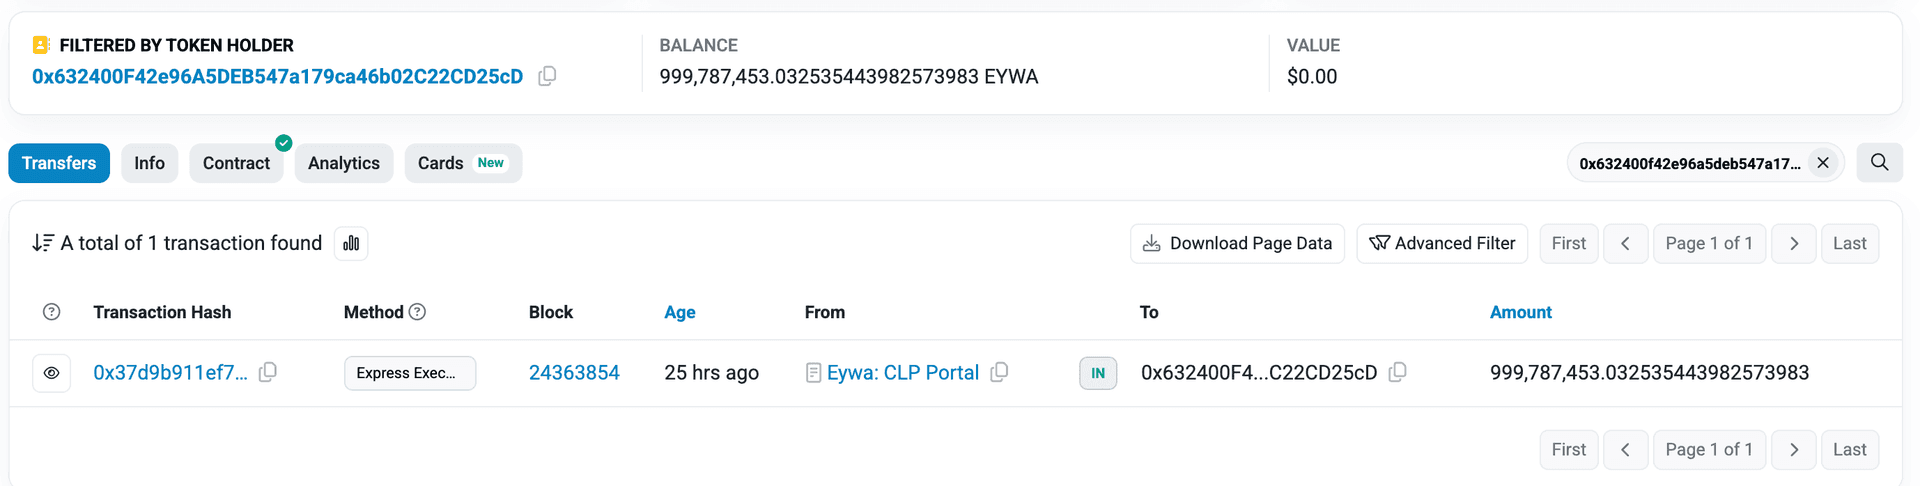The height and width of the screenshot is (486, 1920).
Task: Click the Method help icon
Action: (x=418, y=312)
